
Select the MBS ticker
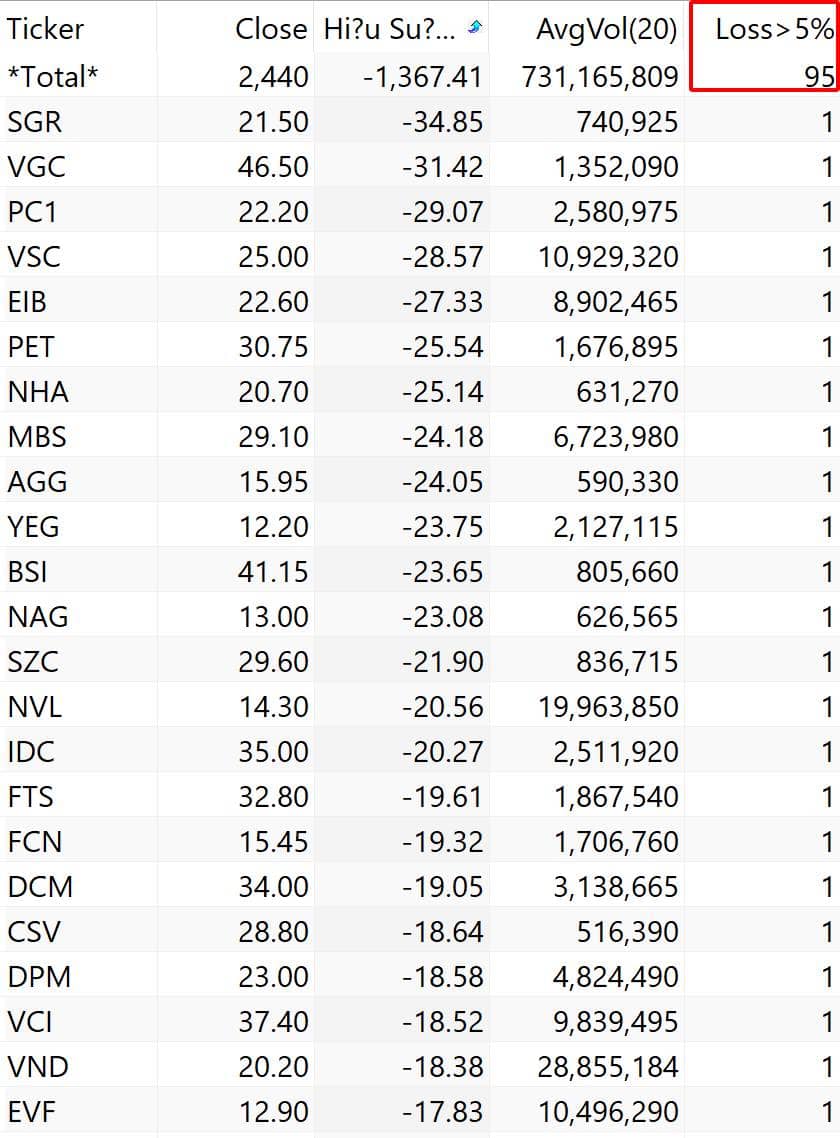[37, 437]
